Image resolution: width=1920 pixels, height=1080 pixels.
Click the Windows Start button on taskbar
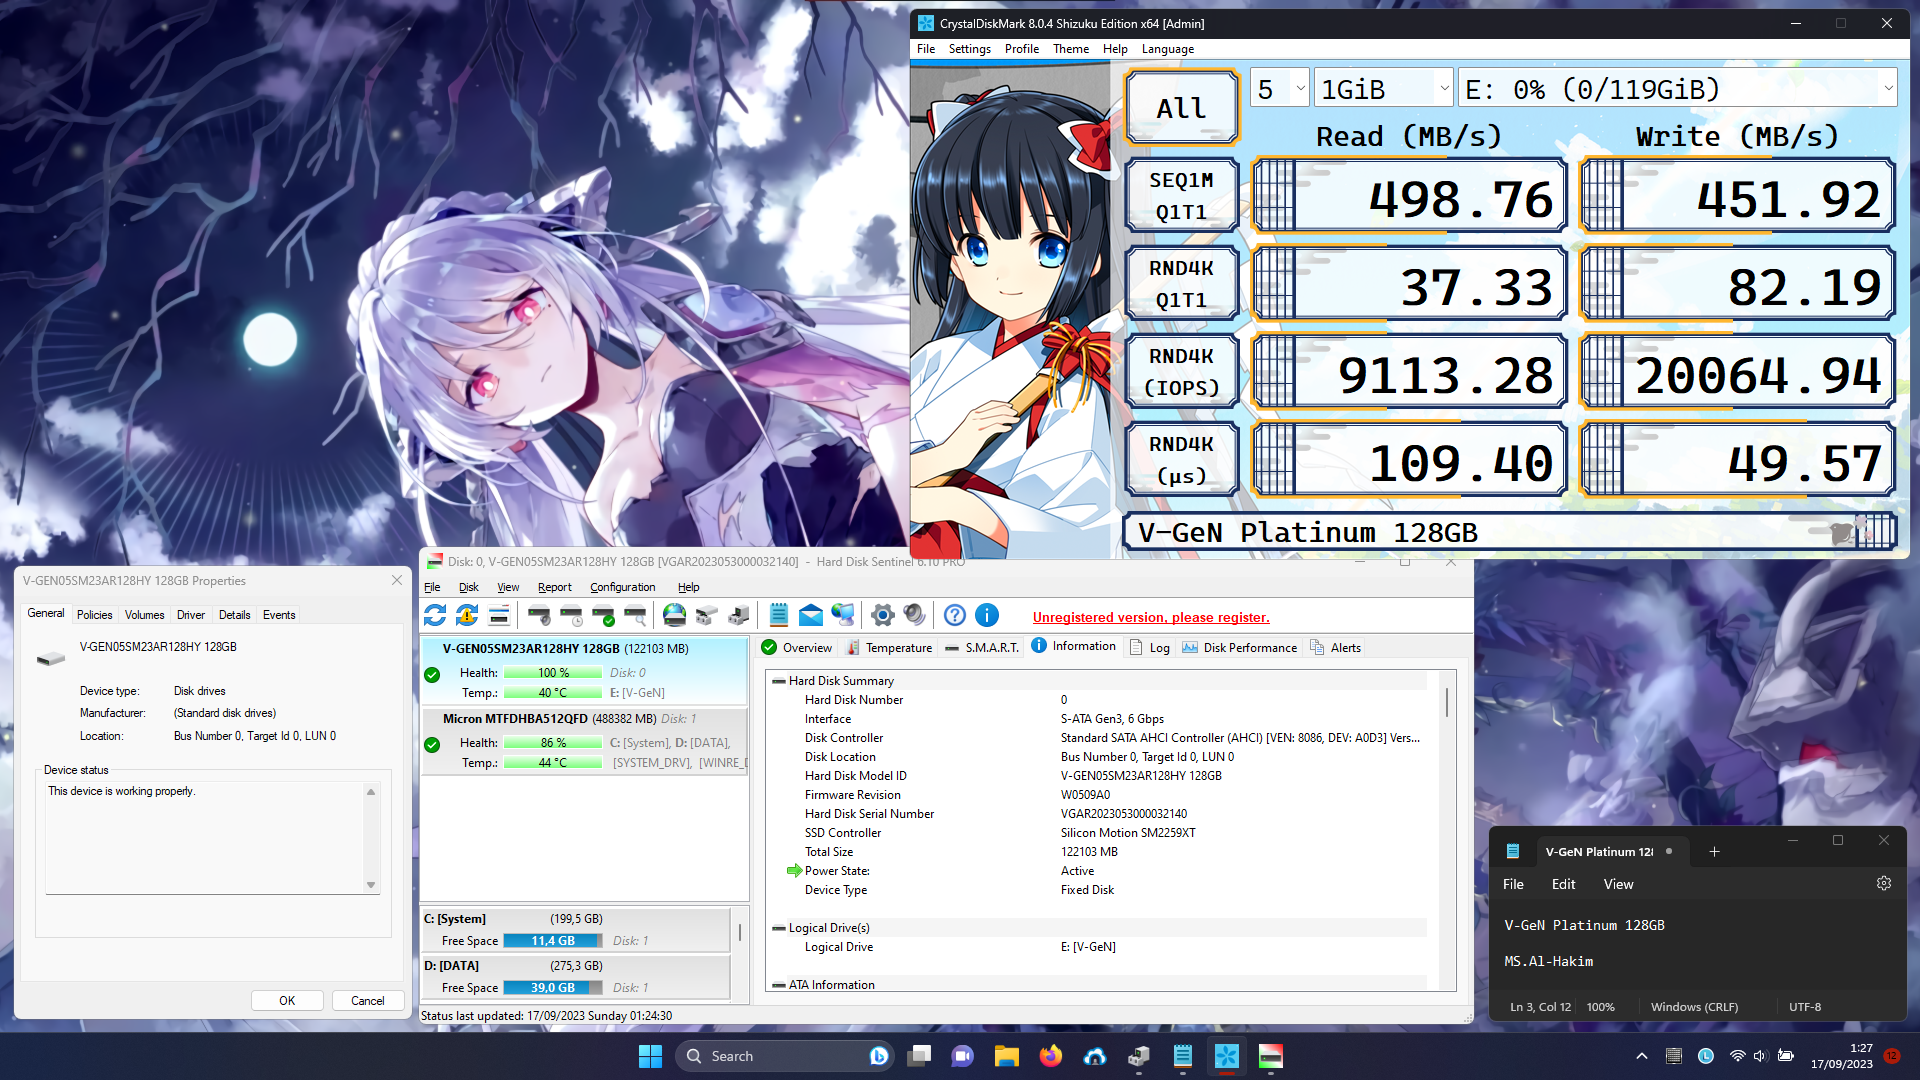[x=650, y=1056]
